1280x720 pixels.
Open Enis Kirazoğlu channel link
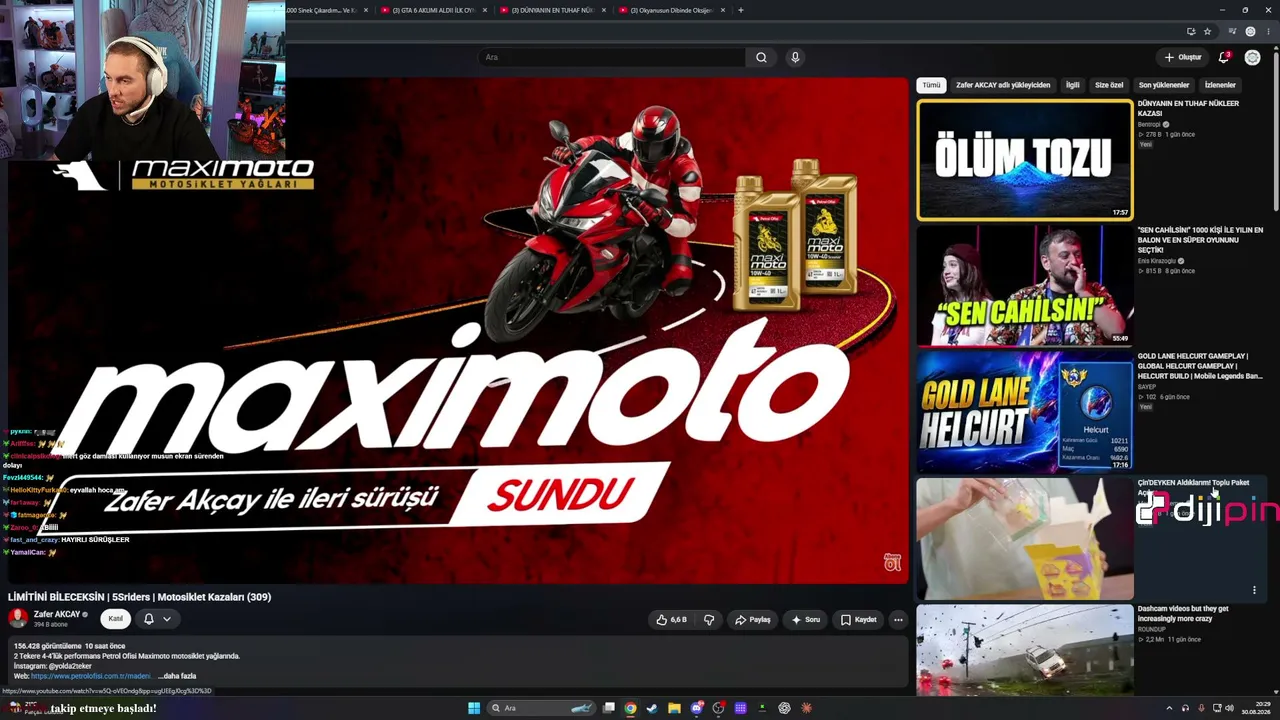pos(1157,261)
